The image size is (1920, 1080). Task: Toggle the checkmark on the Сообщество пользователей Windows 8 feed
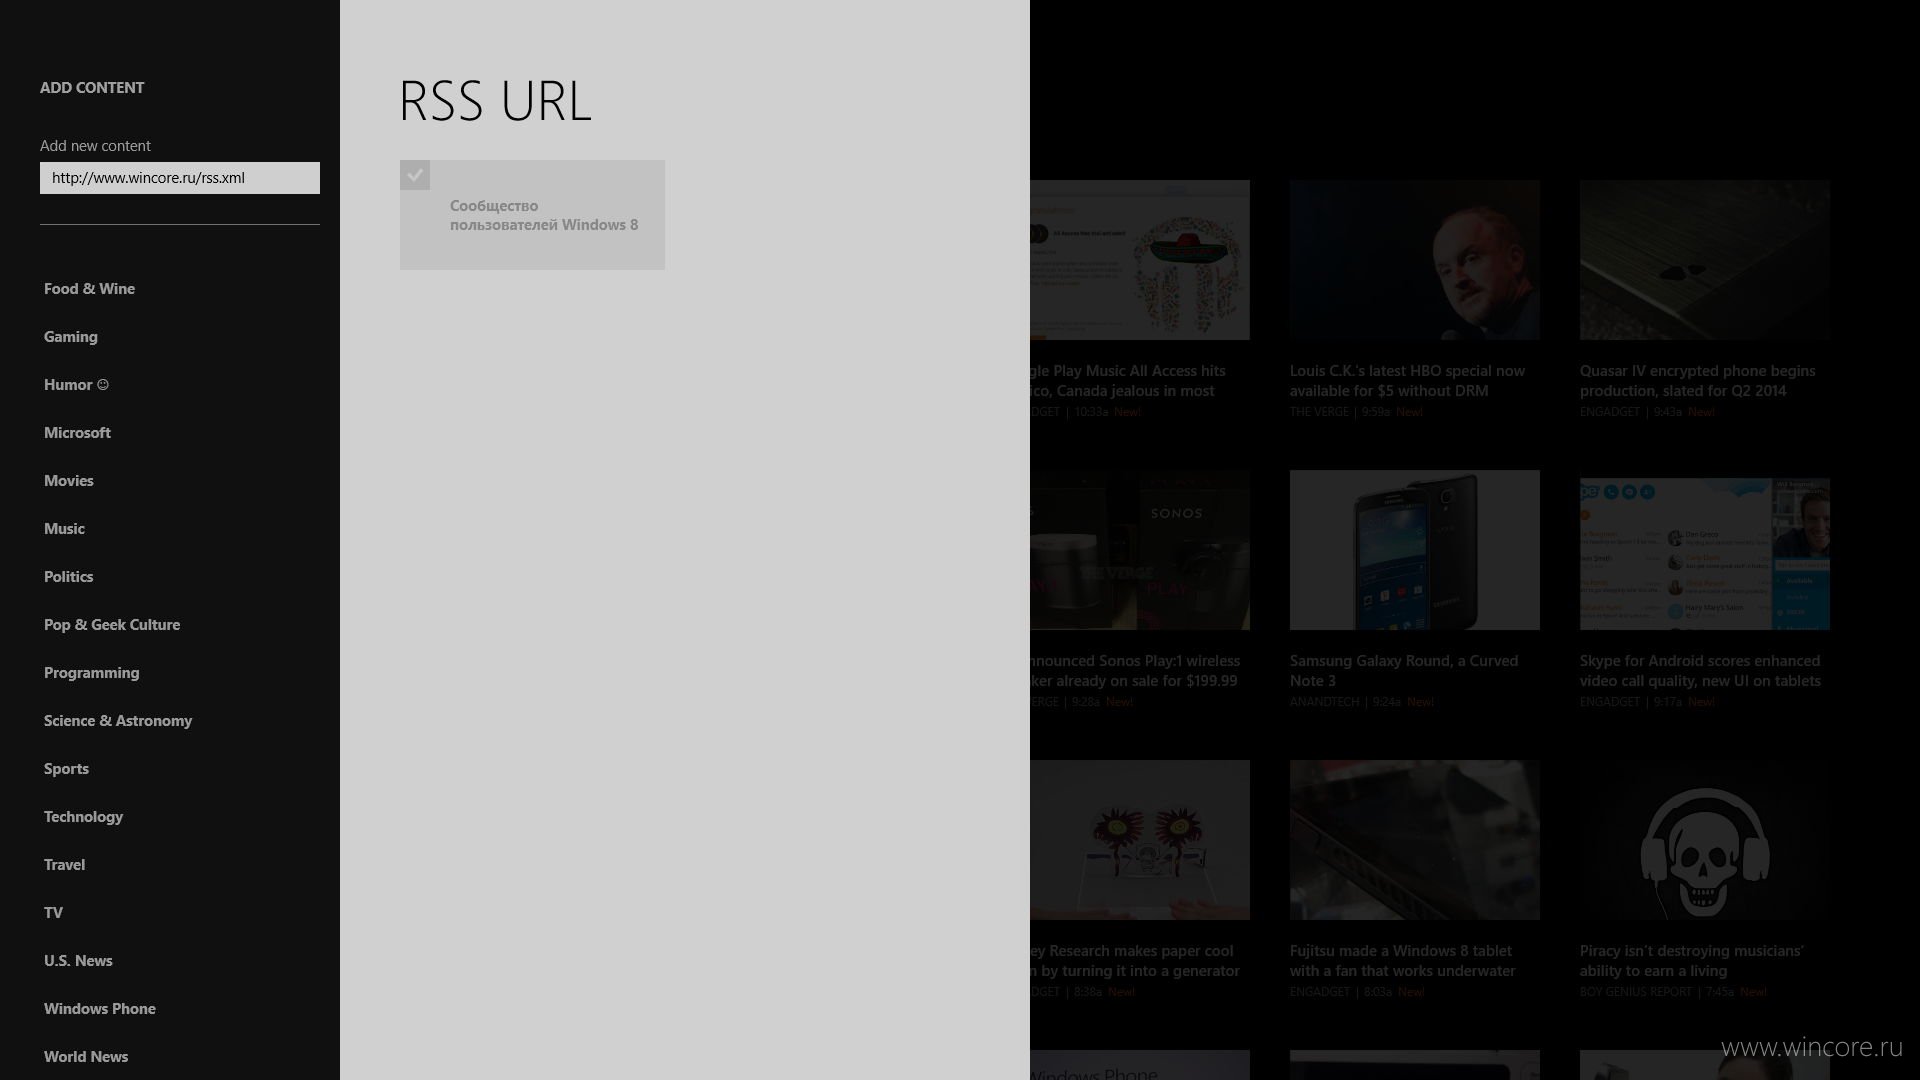pos(415,175)
